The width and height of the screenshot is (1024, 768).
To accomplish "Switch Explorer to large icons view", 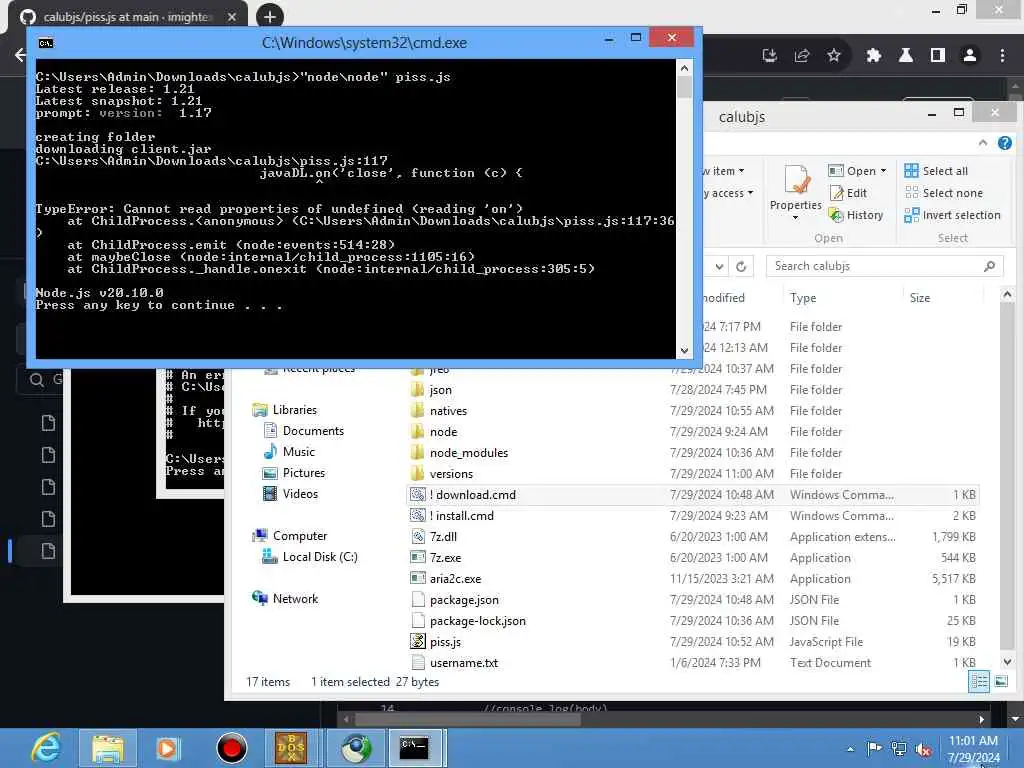I will point(1001,682).
